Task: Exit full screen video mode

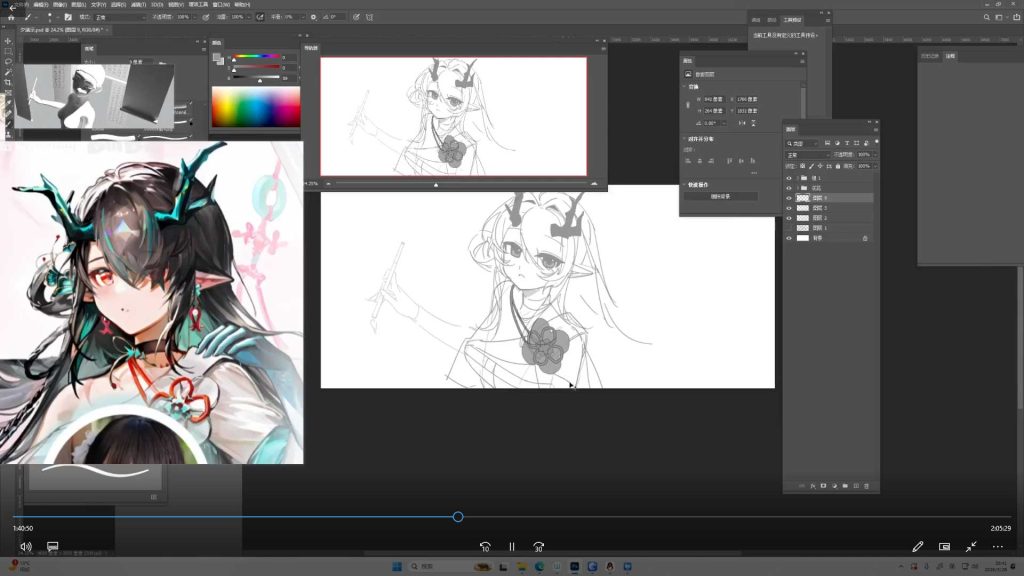Action: click(971, 546)
